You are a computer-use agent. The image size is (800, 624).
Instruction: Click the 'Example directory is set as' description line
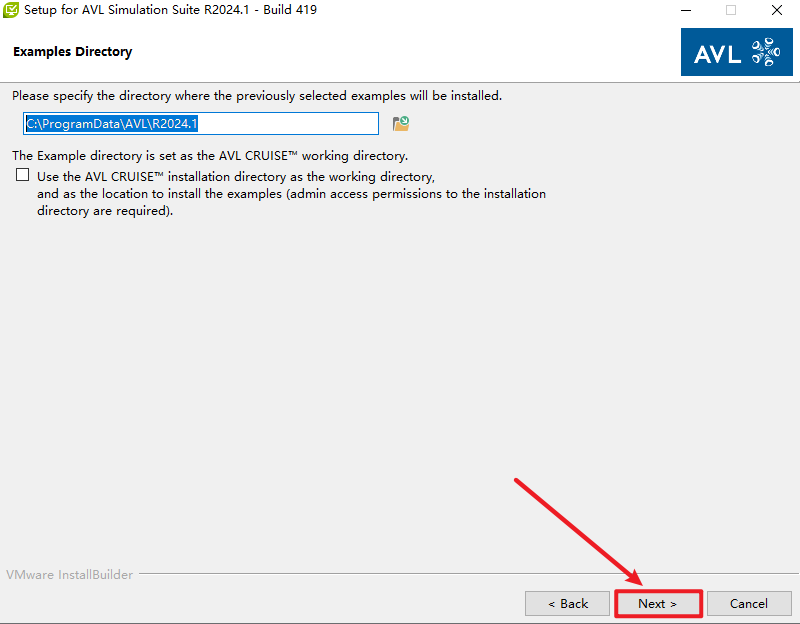pos(210,156)
